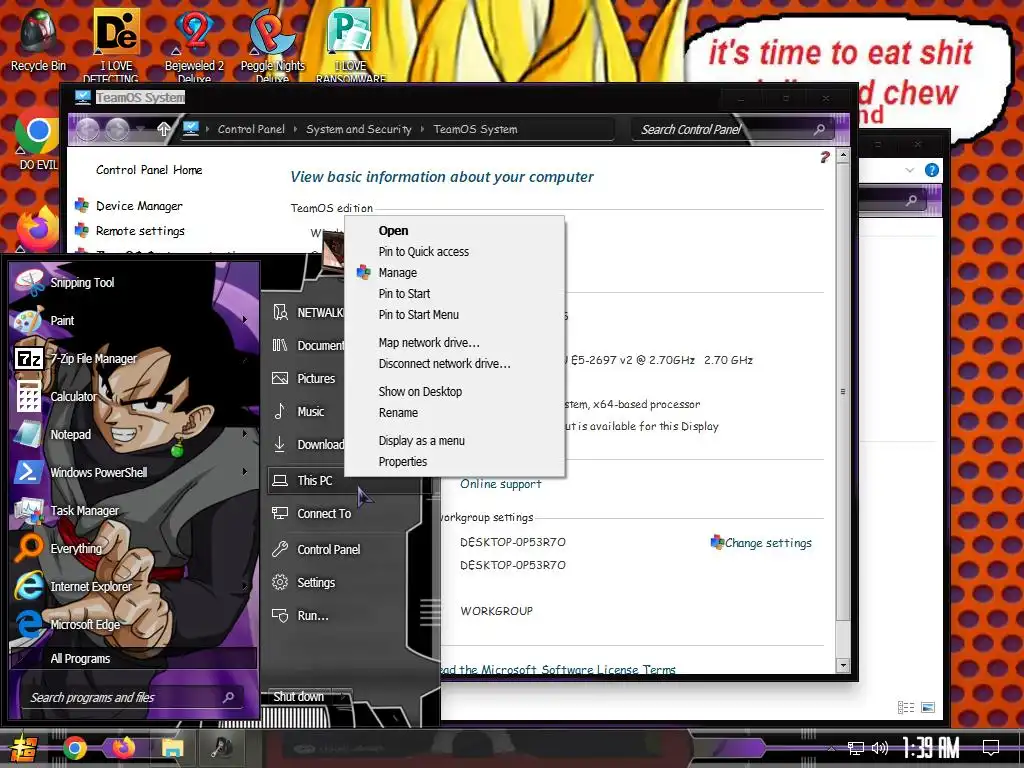Click the Shut down button
The width and height of the screenshot is (1024, 768).
click(x=298, y=697)
